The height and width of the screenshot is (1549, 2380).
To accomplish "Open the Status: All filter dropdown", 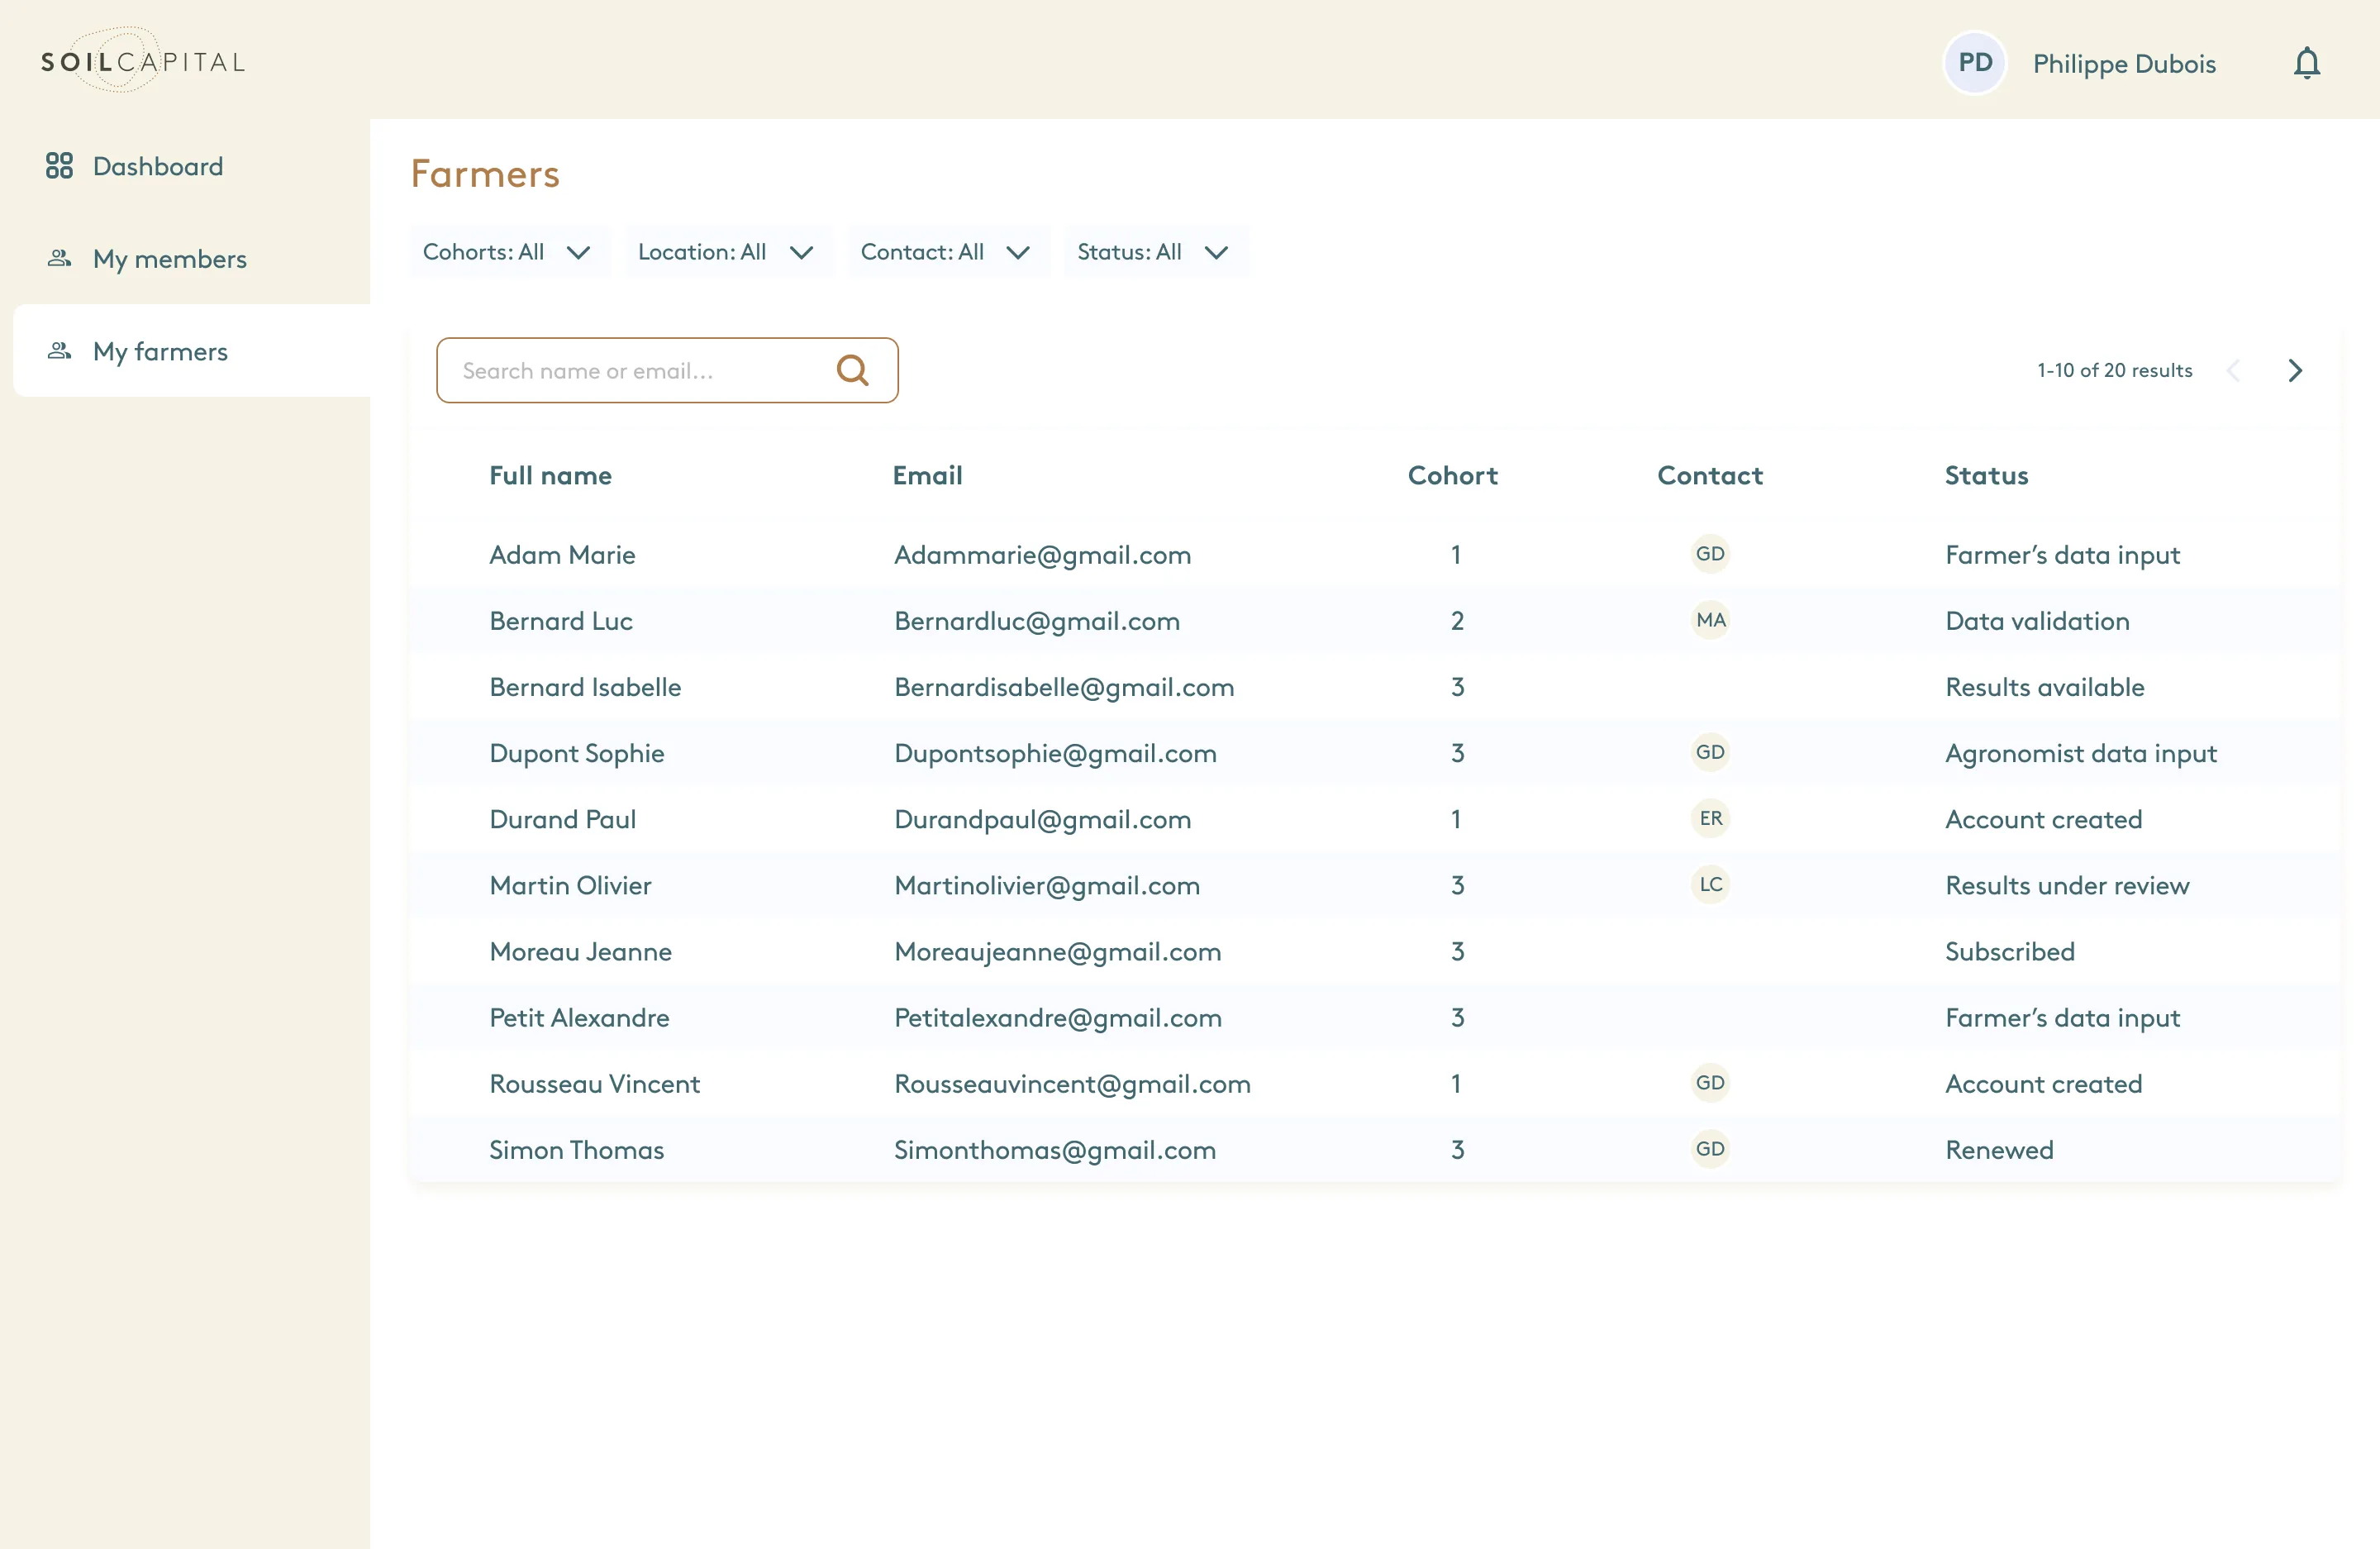I will pyautogui.click(x=1155, y=252).
